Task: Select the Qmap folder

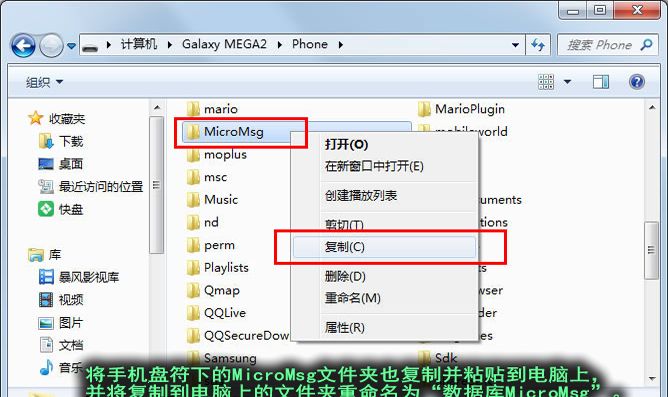Action: pos(213,290)
